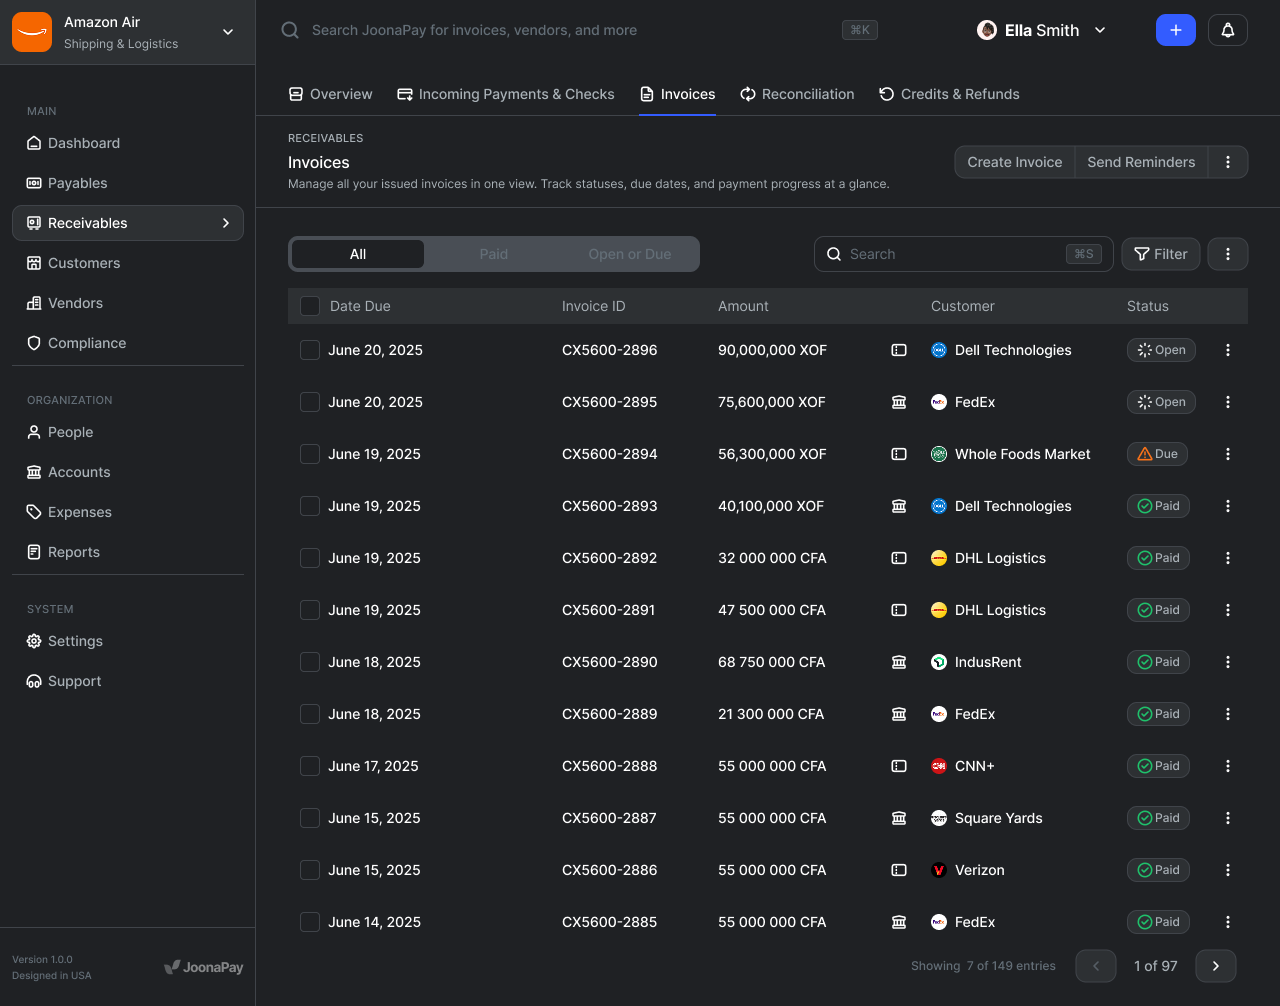
Task: Click the Square Yards logo
Action: point(939,818)
